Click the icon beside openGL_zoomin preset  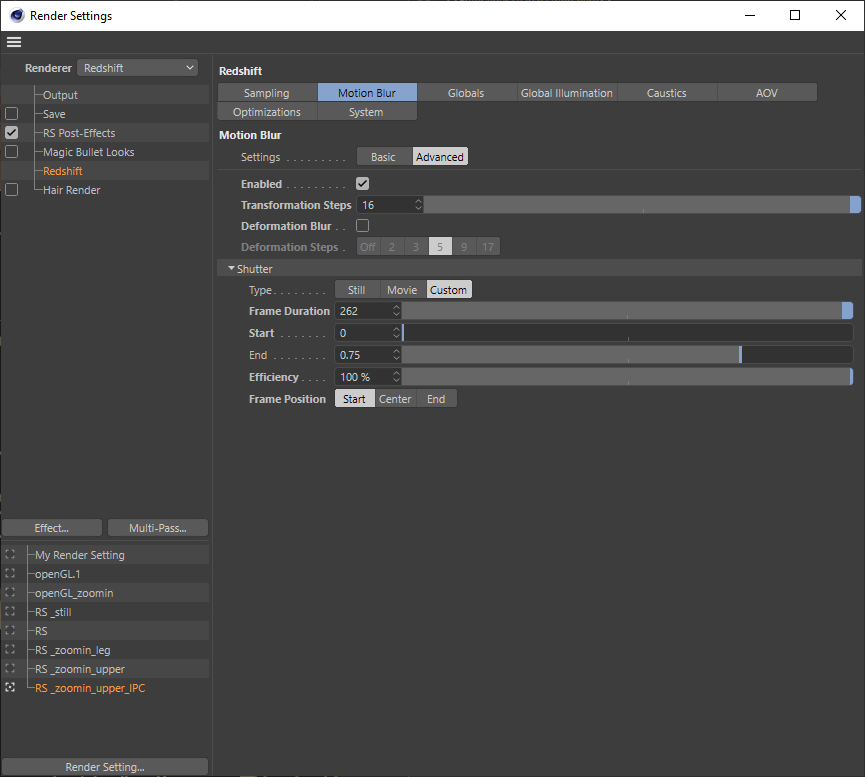coord(11,593)
